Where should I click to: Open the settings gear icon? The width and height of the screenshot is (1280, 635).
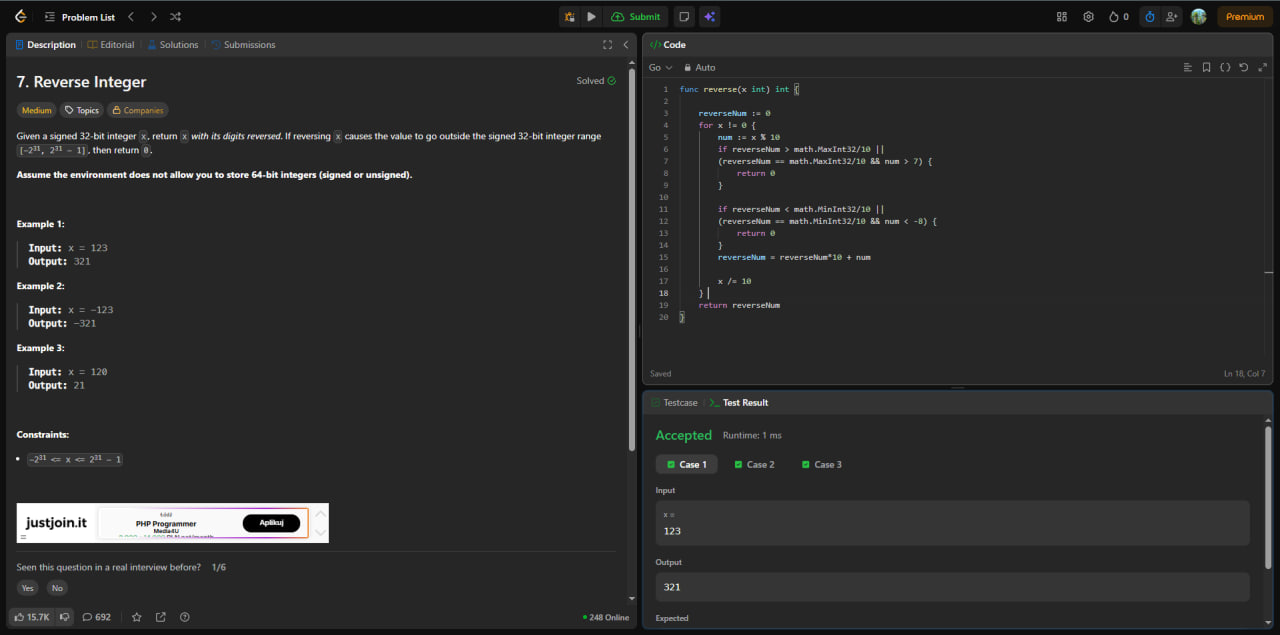coord(1088,17)
